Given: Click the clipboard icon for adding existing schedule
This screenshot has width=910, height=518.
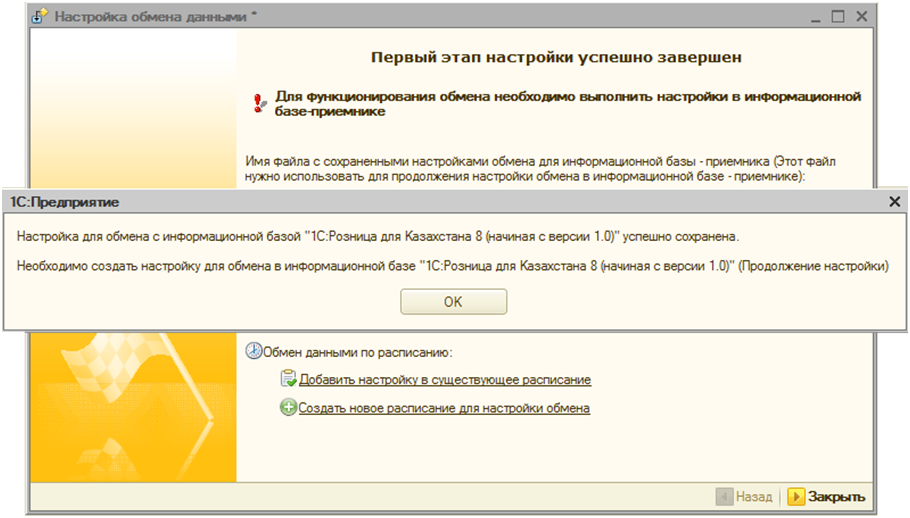Looking at the screenshot, I should 288,380.
